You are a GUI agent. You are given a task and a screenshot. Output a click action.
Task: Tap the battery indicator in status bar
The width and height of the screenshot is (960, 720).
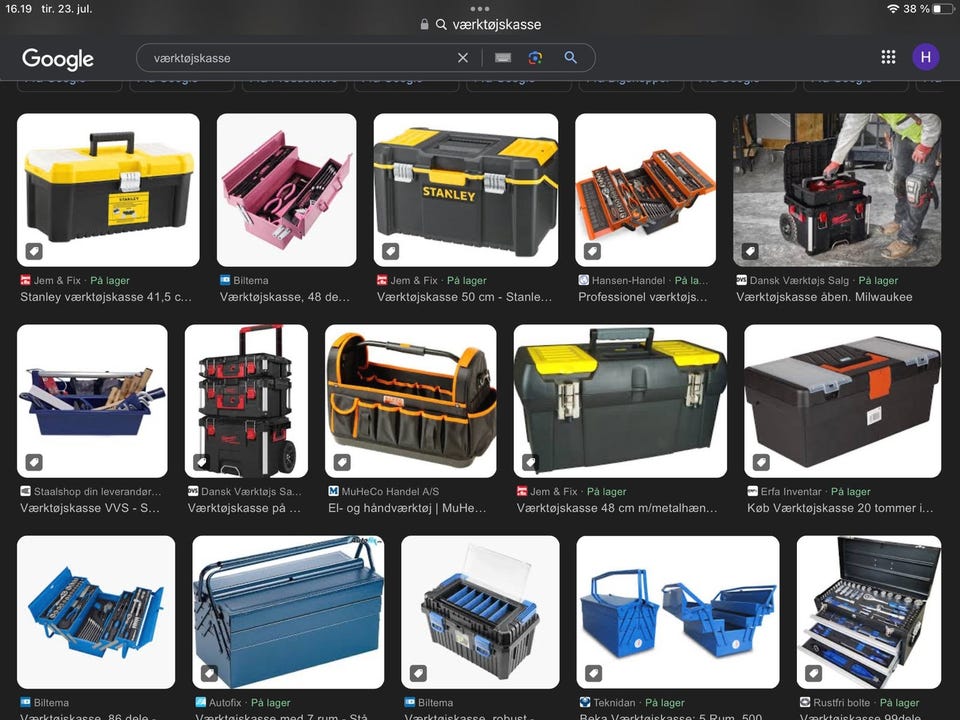tap(943, 9)
